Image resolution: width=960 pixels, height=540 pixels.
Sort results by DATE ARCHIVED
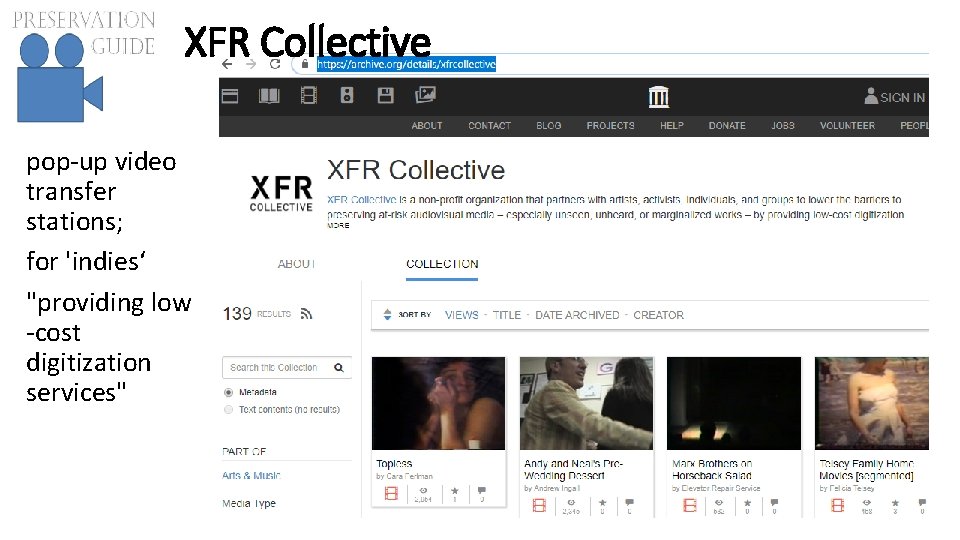[x=577, y=315]
